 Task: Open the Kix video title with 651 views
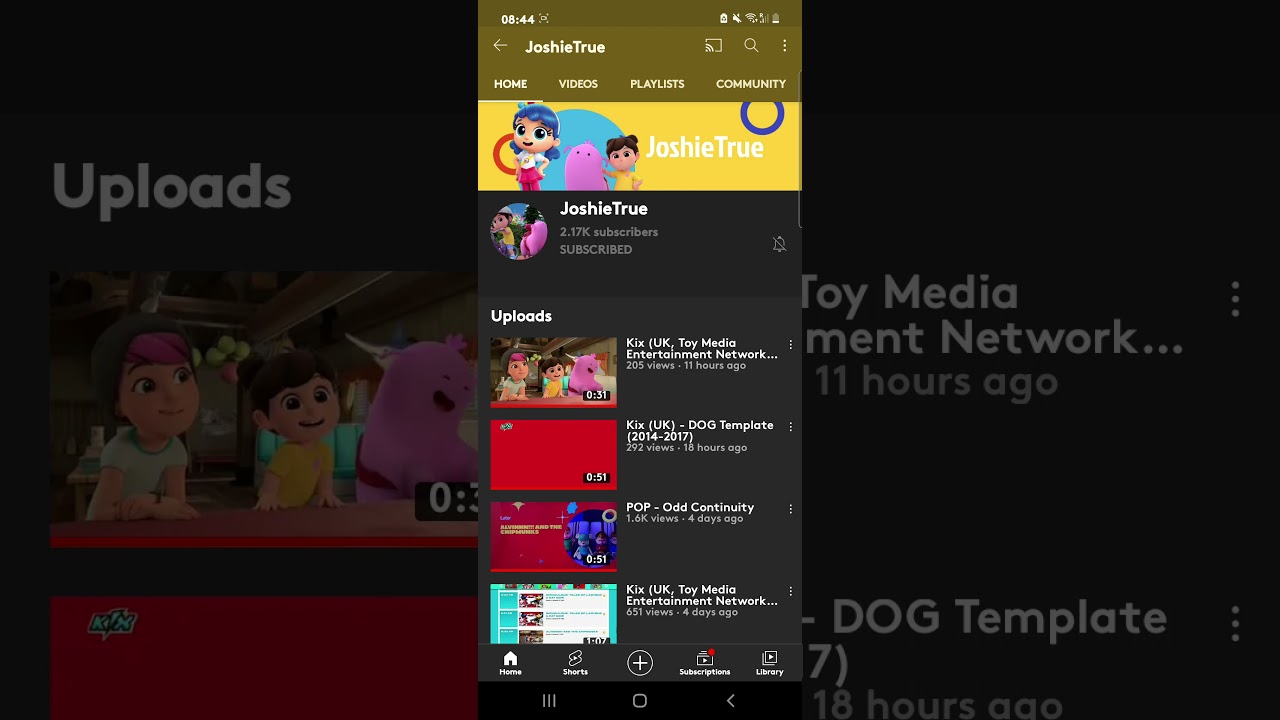click(x=702, y=595)
